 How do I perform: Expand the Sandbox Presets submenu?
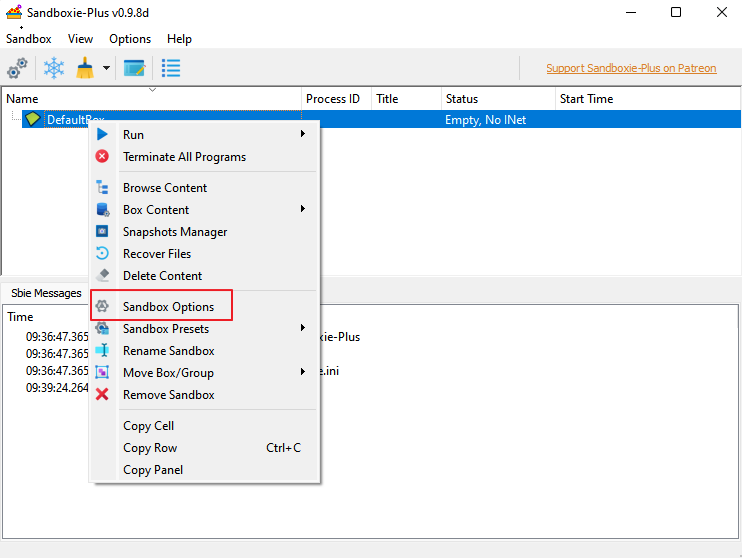coord(303,329)
